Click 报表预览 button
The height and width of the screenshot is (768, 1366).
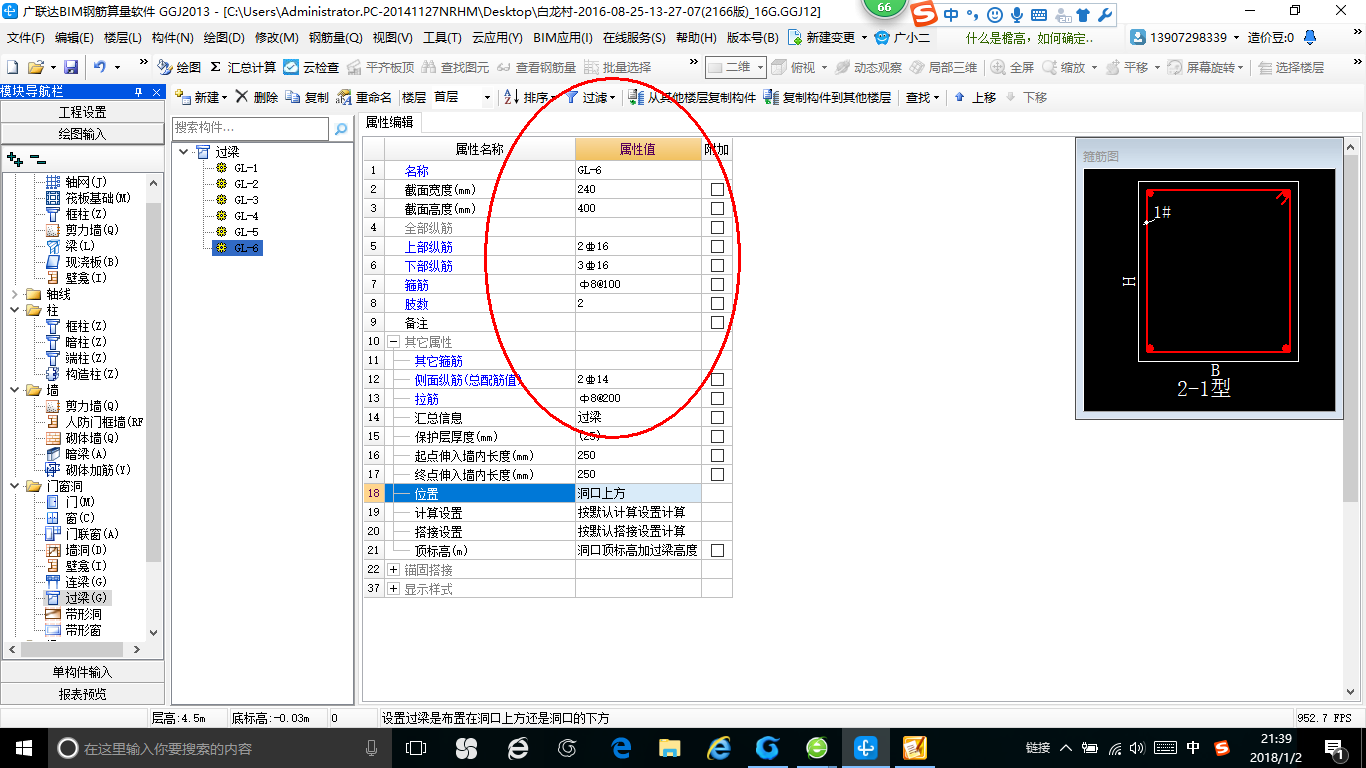[x=82, y=694]
